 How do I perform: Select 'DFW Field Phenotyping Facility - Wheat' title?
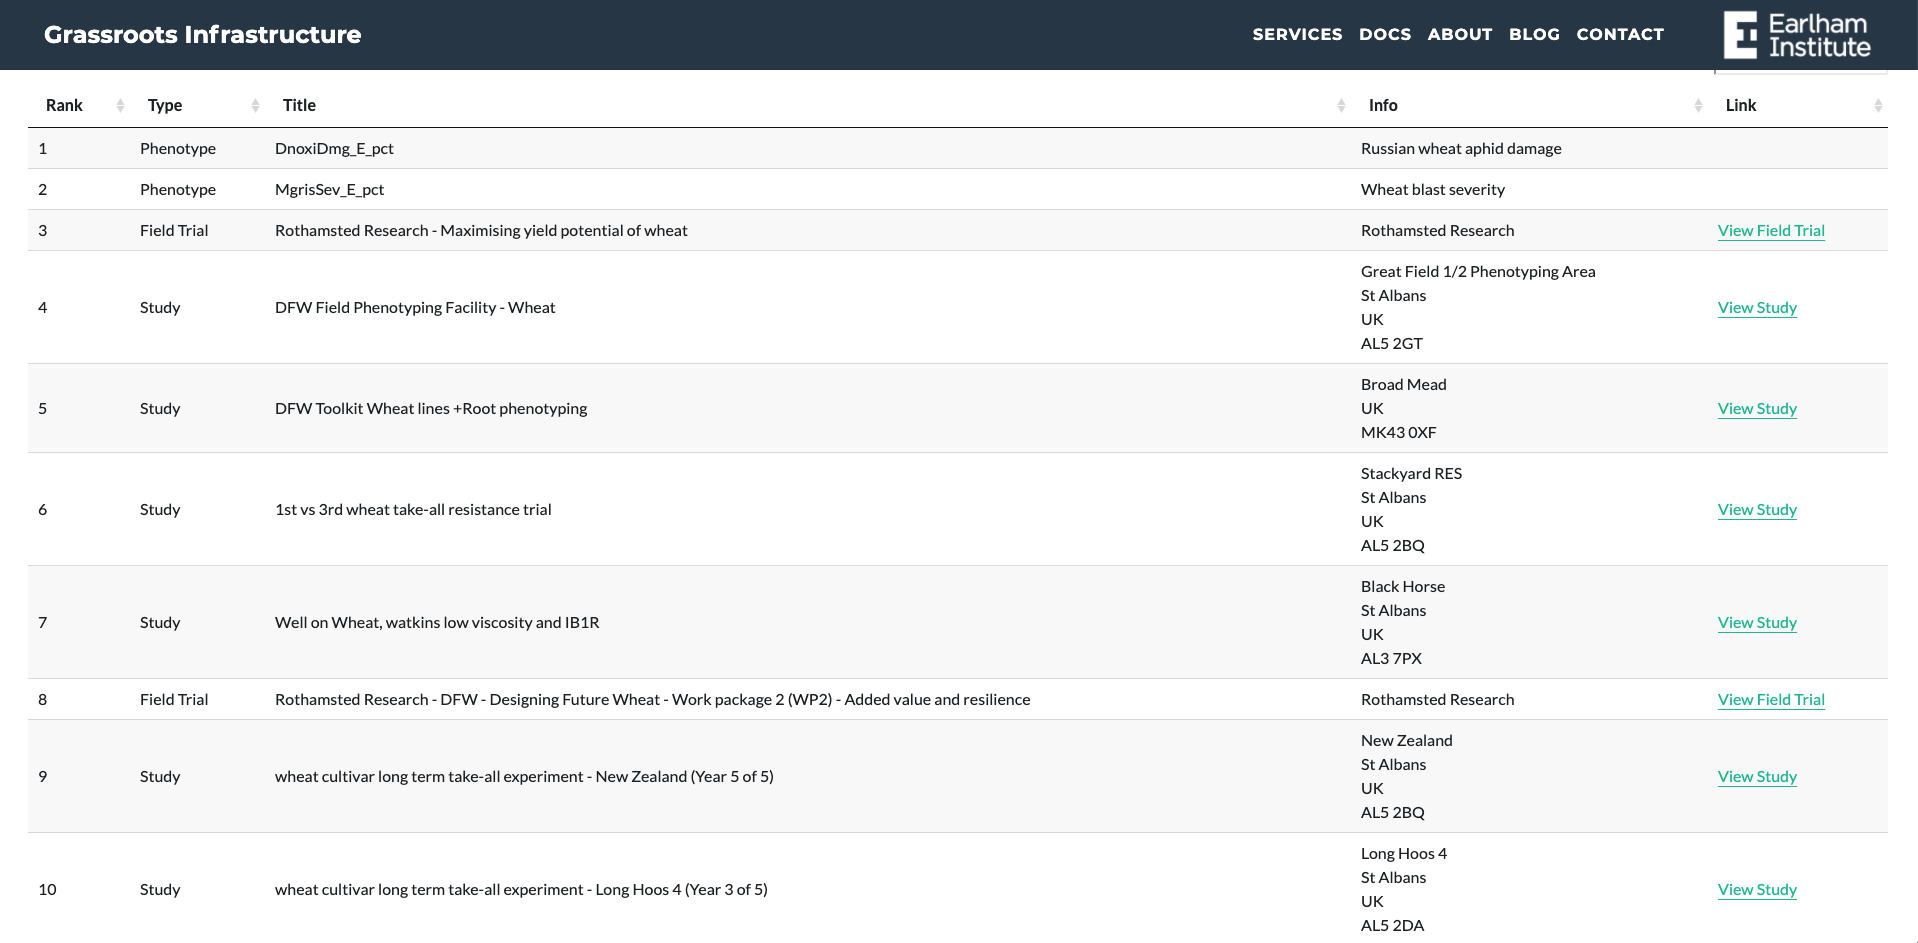pyautogui.click(x=415, y=307)
